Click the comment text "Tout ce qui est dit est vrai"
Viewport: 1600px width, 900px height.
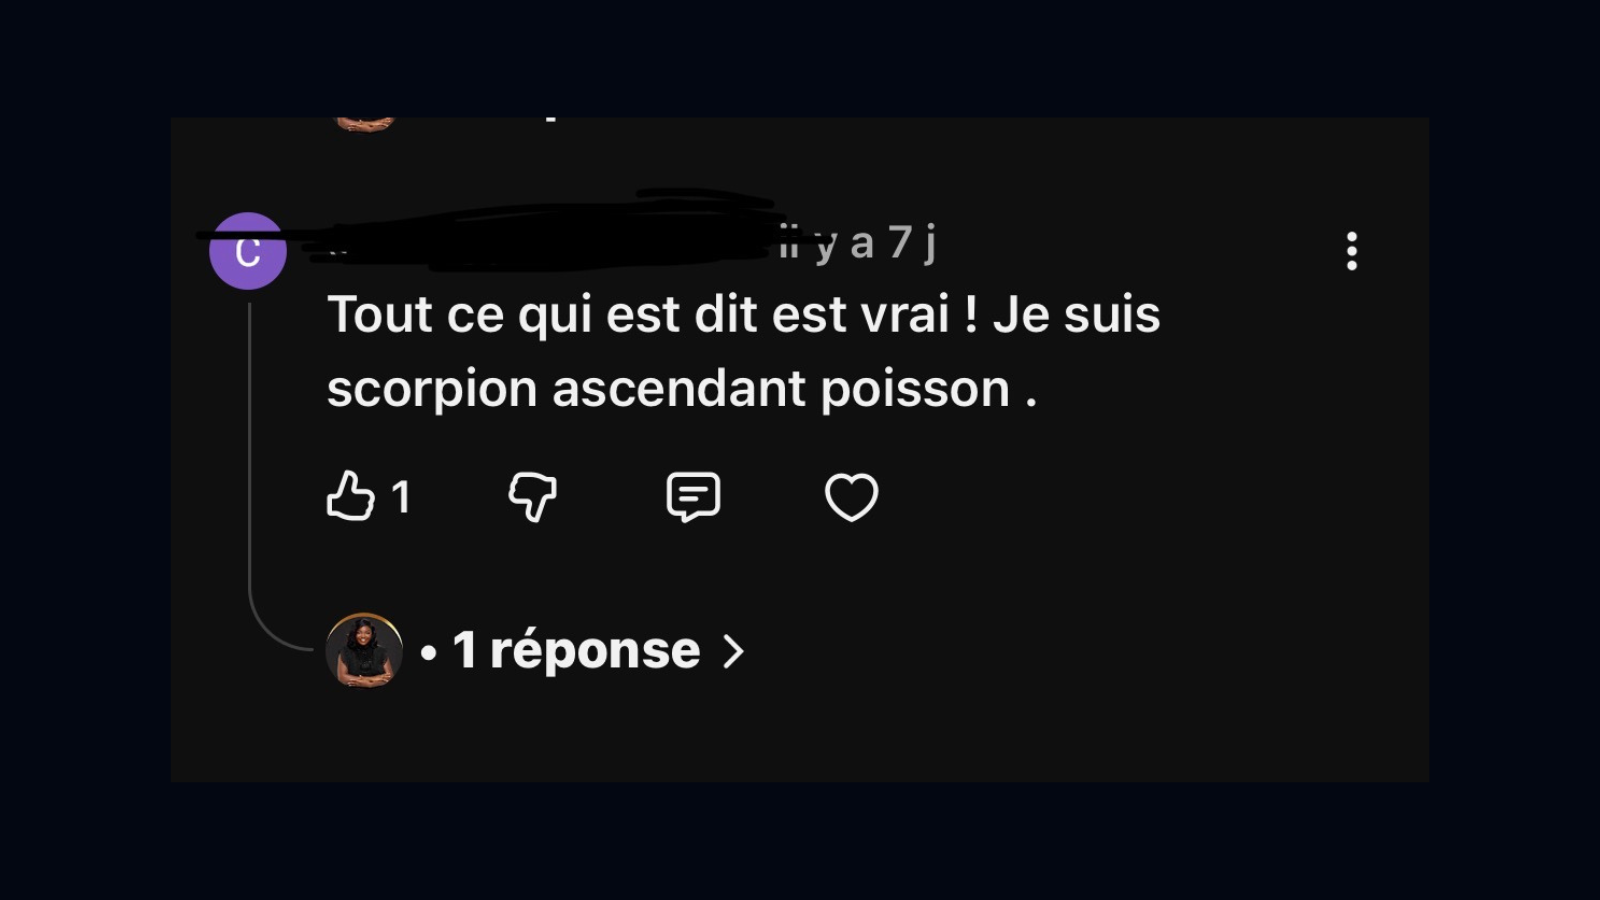[x=638, y=314]
